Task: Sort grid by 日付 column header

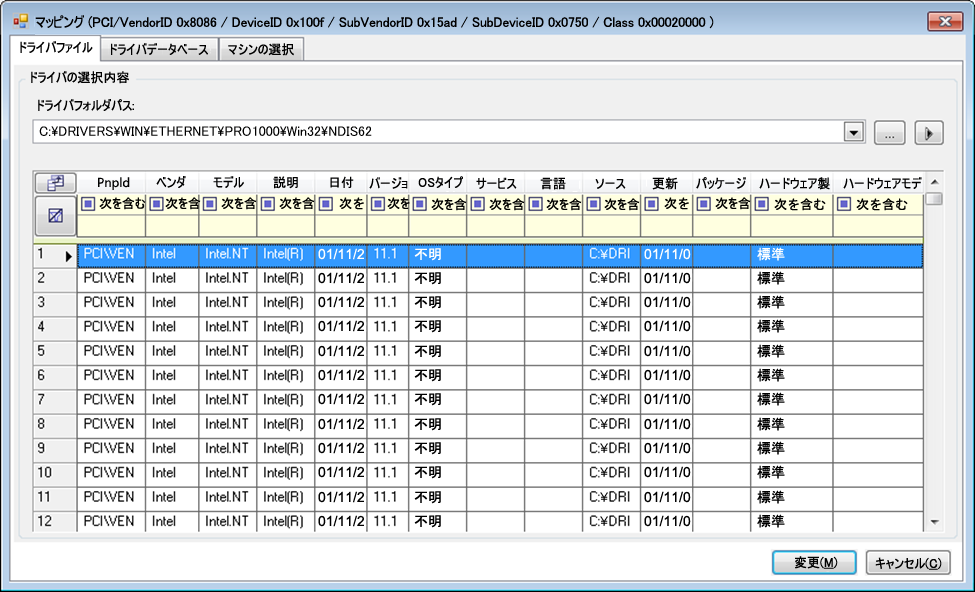Action: (340, 183)
